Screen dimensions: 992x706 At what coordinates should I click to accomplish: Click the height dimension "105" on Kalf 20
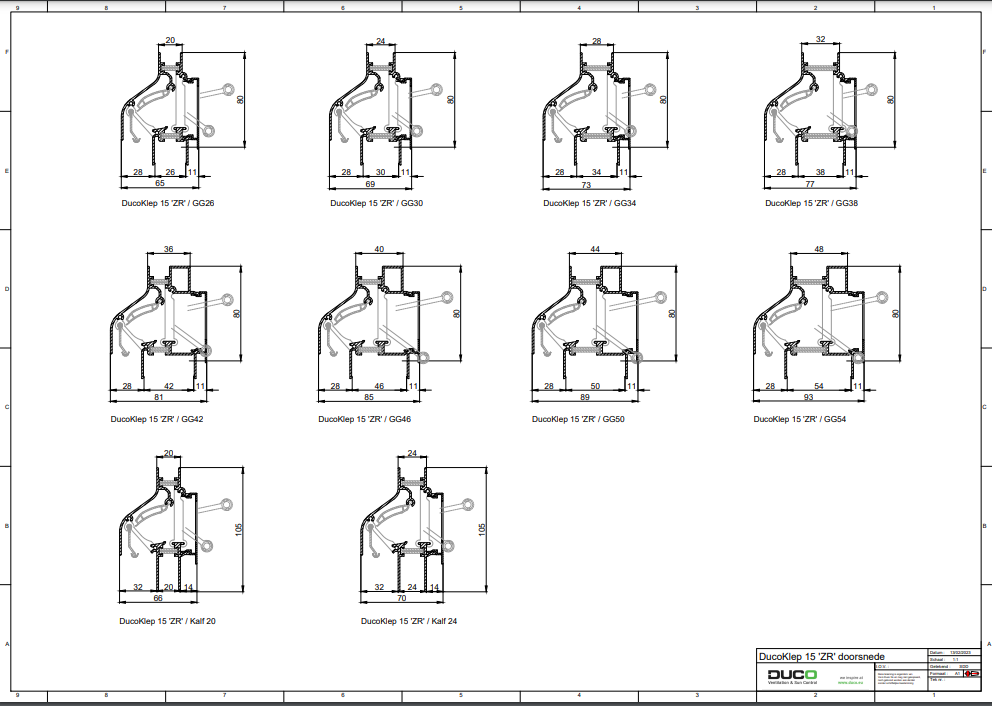[x=239, y=530]
